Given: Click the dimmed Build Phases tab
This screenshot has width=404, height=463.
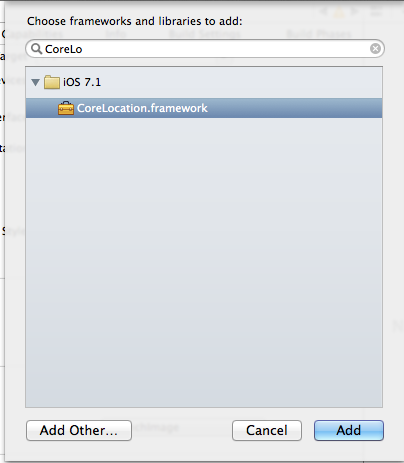Looking at the screenshot, I should pos(319,34).
